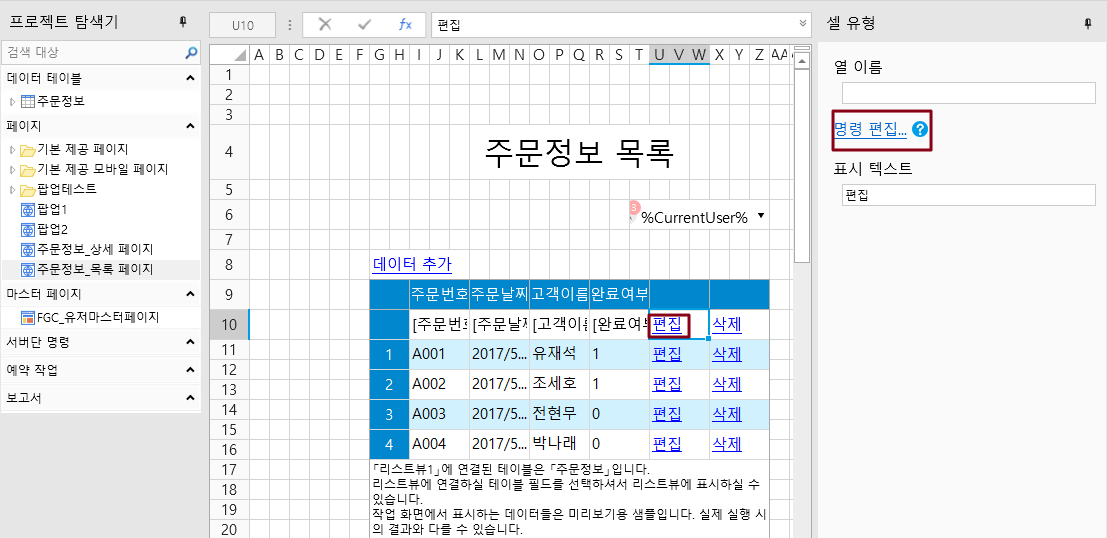Expand the formula bar dropdown arrow
The height and width of the screenshot is (538, 1107).
[x=803, y=23]
